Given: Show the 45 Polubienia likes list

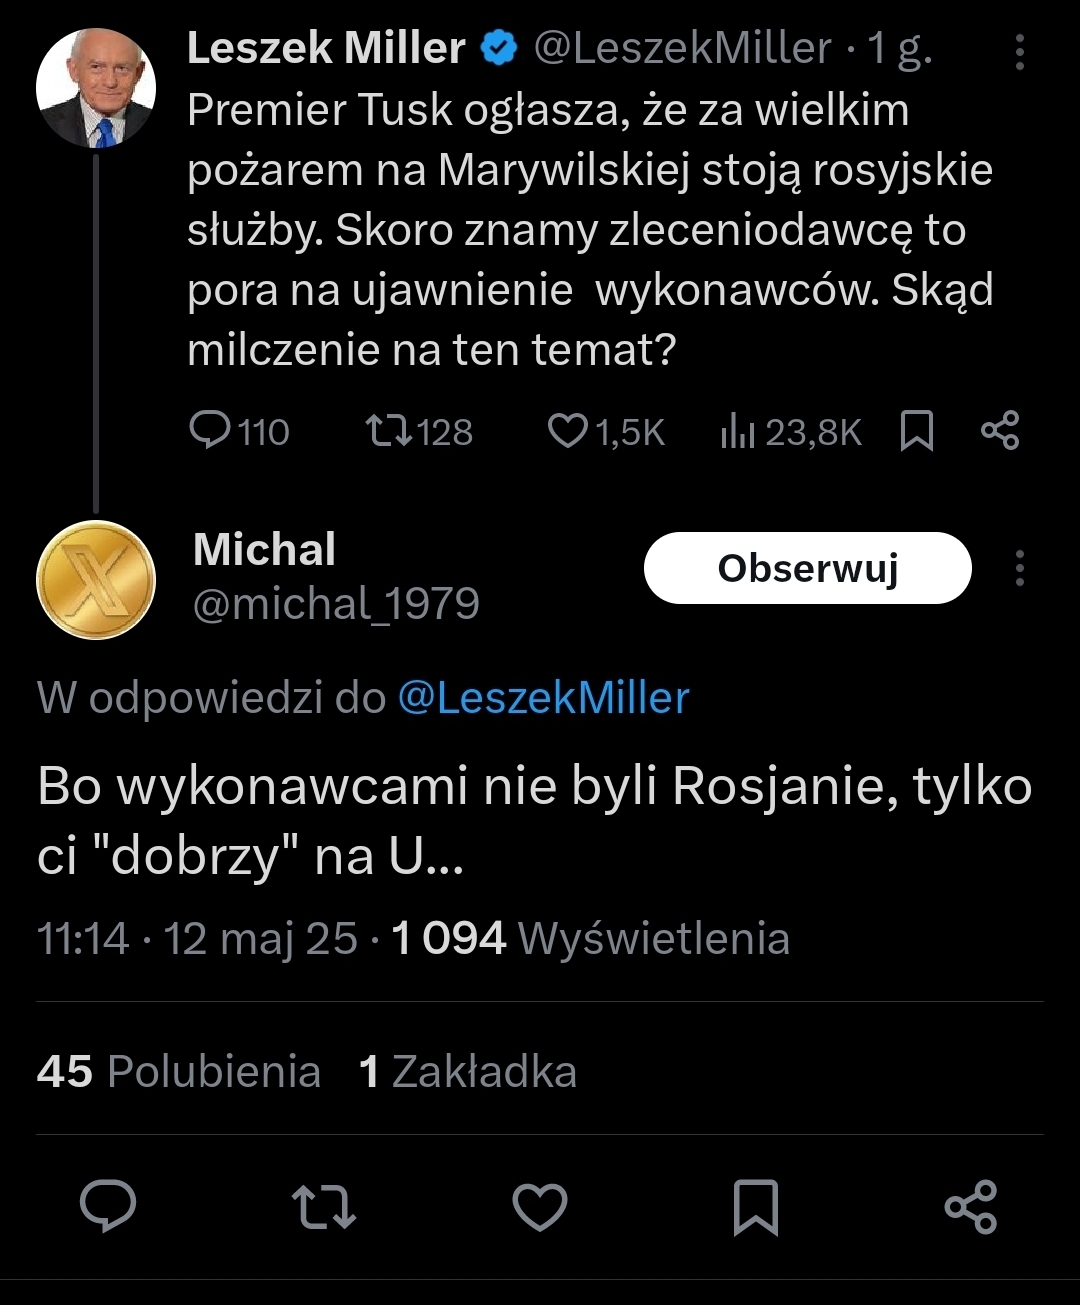Looking at the screenshot, I should (x=179, y=1071).
